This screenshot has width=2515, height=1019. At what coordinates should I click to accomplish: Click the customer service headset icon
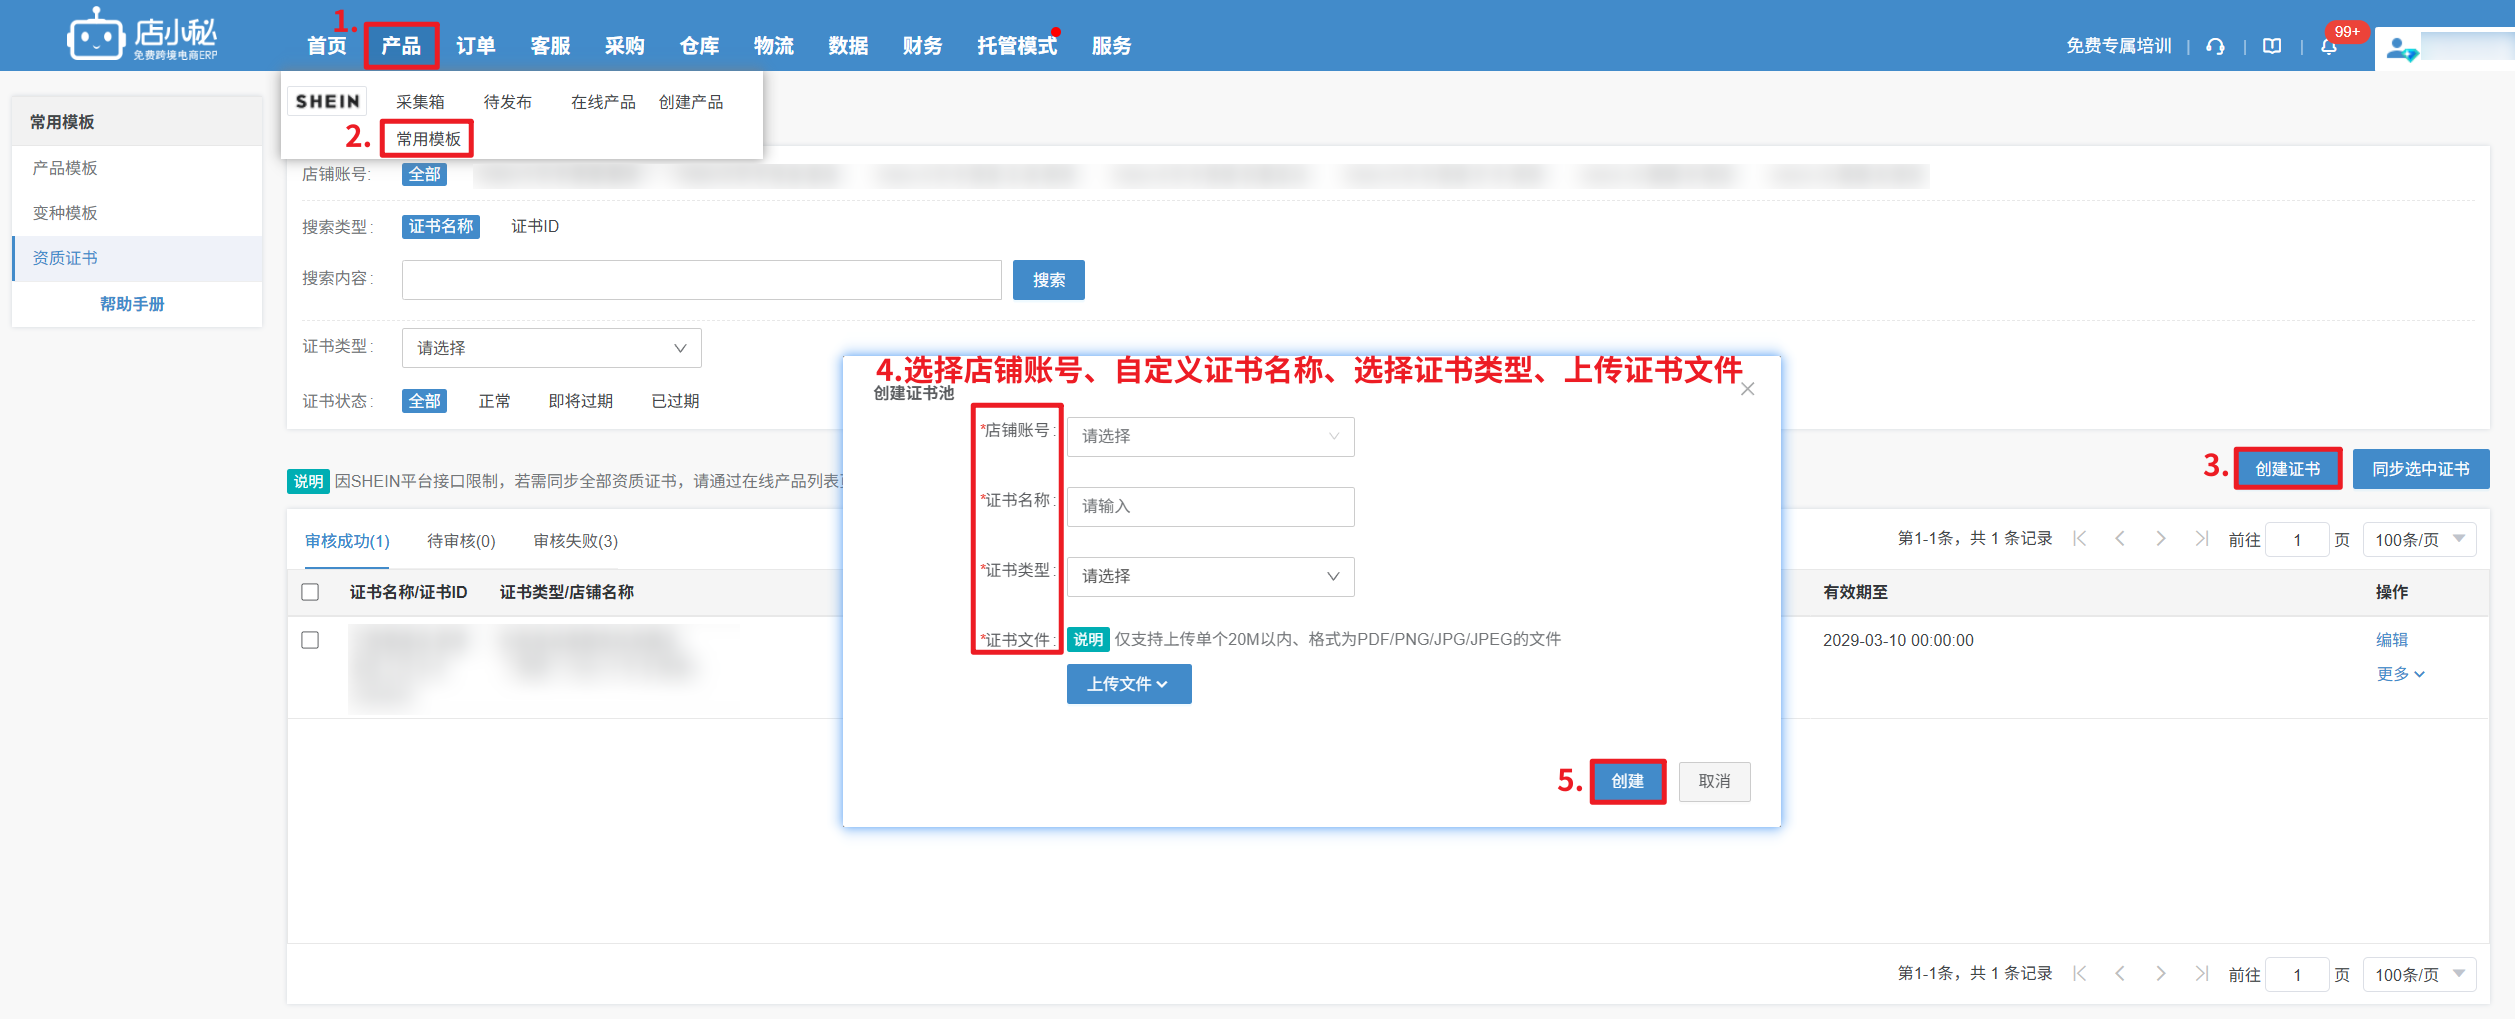tap(2215, 46)
